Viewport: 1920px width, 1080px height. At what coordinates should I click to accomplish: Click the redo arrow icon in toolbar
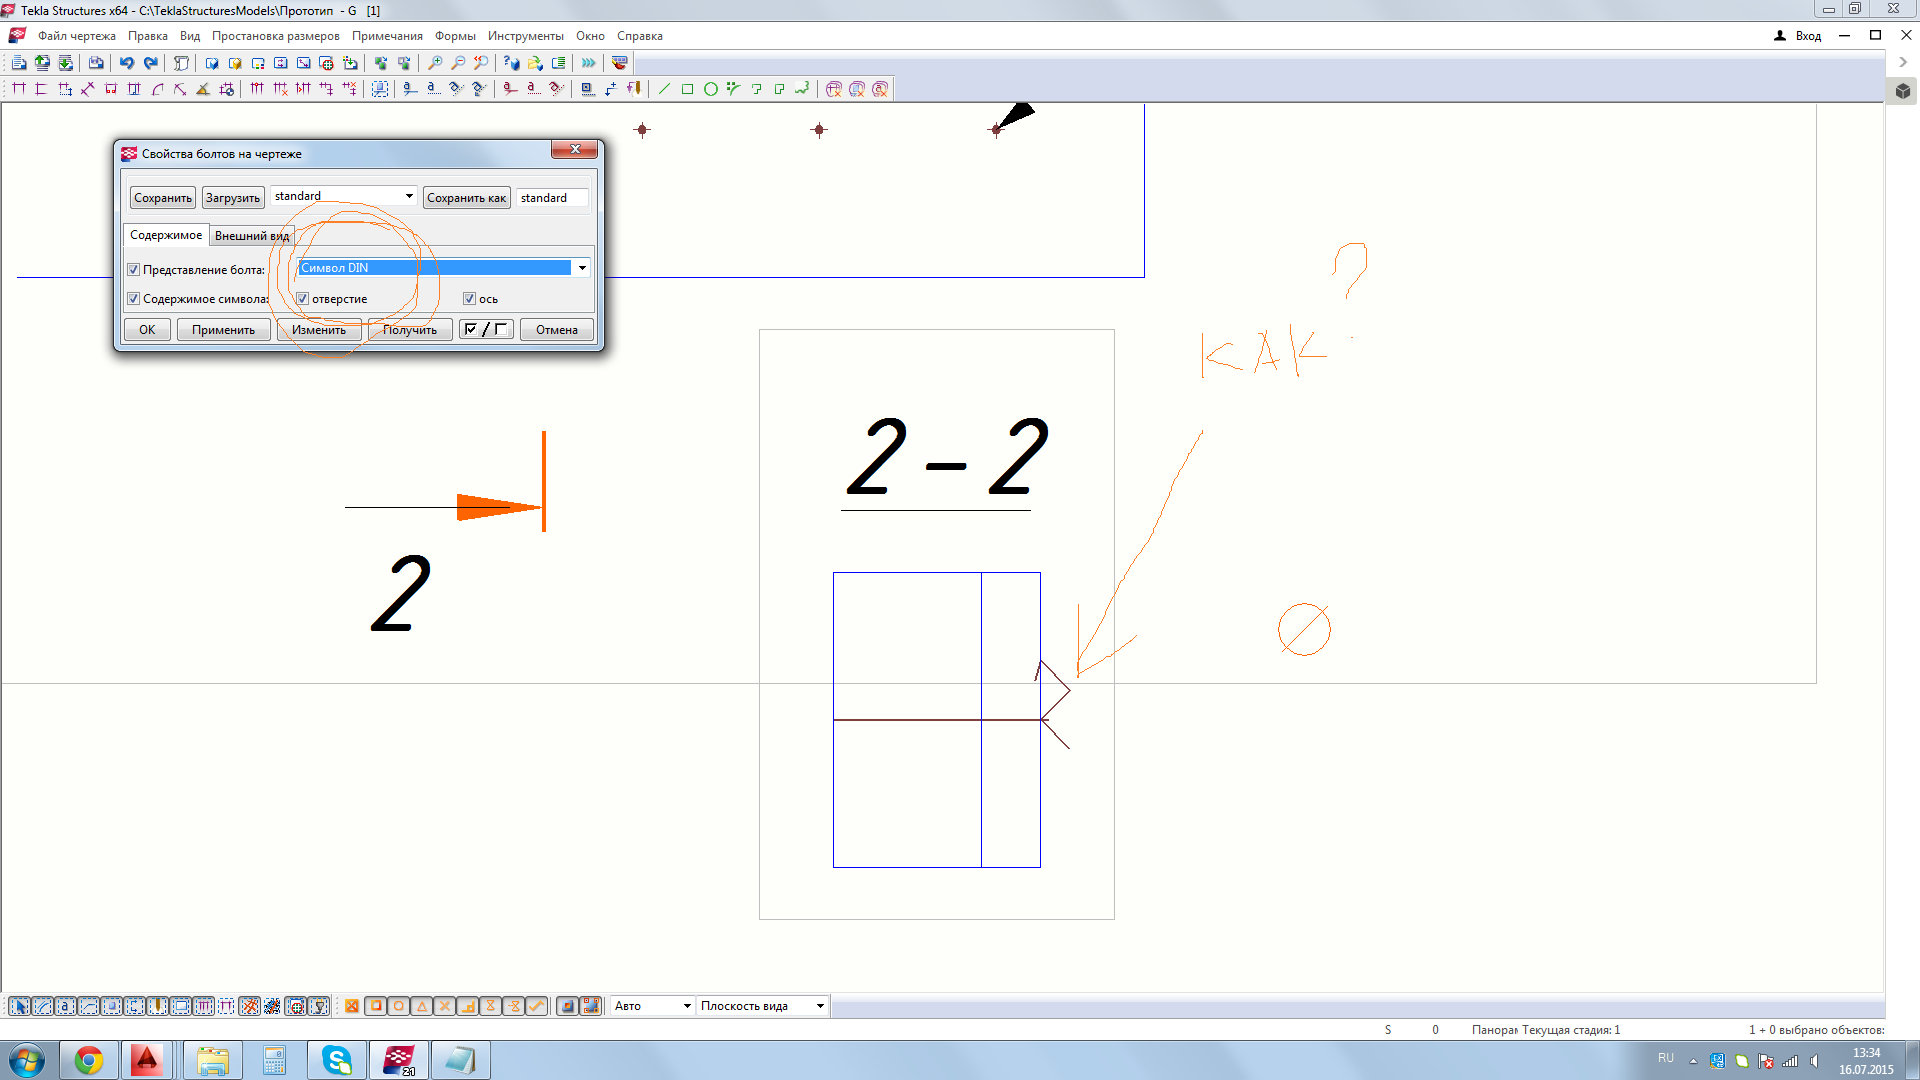click(150, 63)
